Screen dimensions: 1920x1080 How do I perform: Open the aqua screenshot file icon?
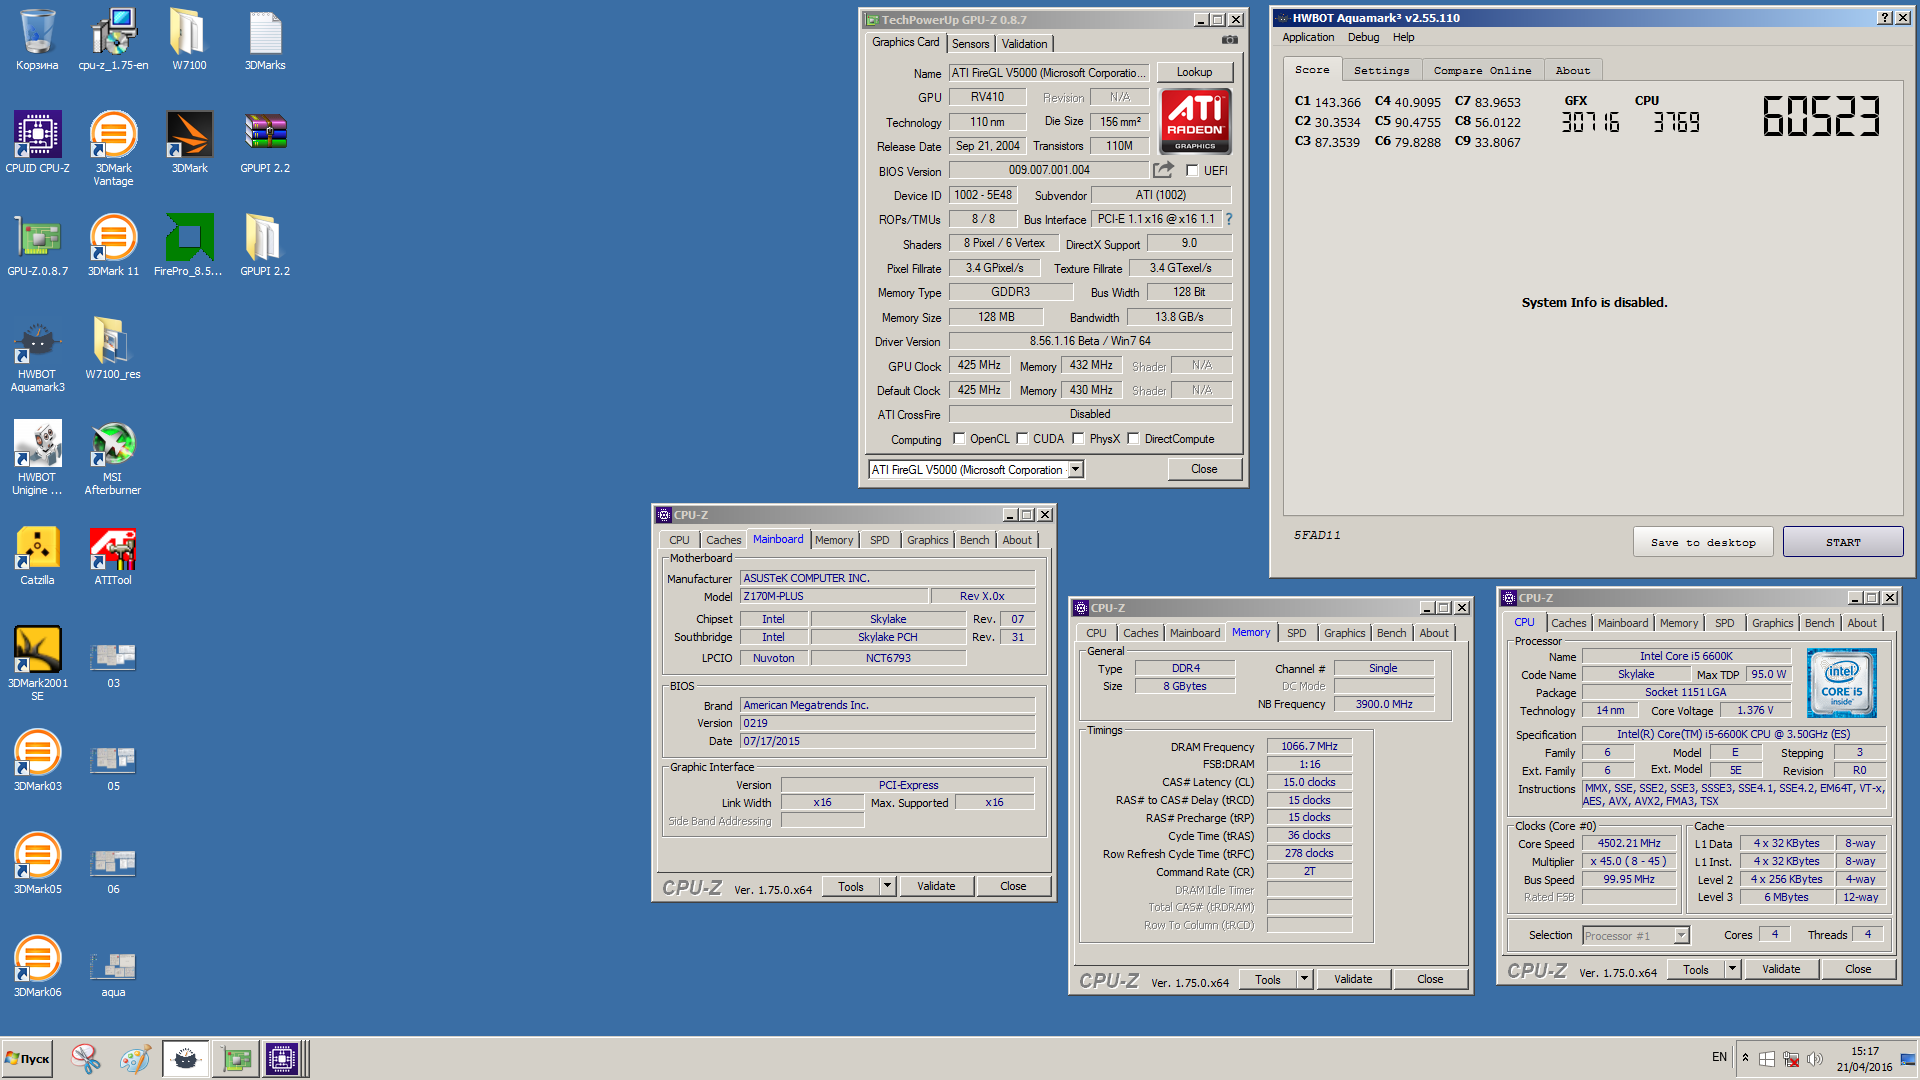(113, 974)
